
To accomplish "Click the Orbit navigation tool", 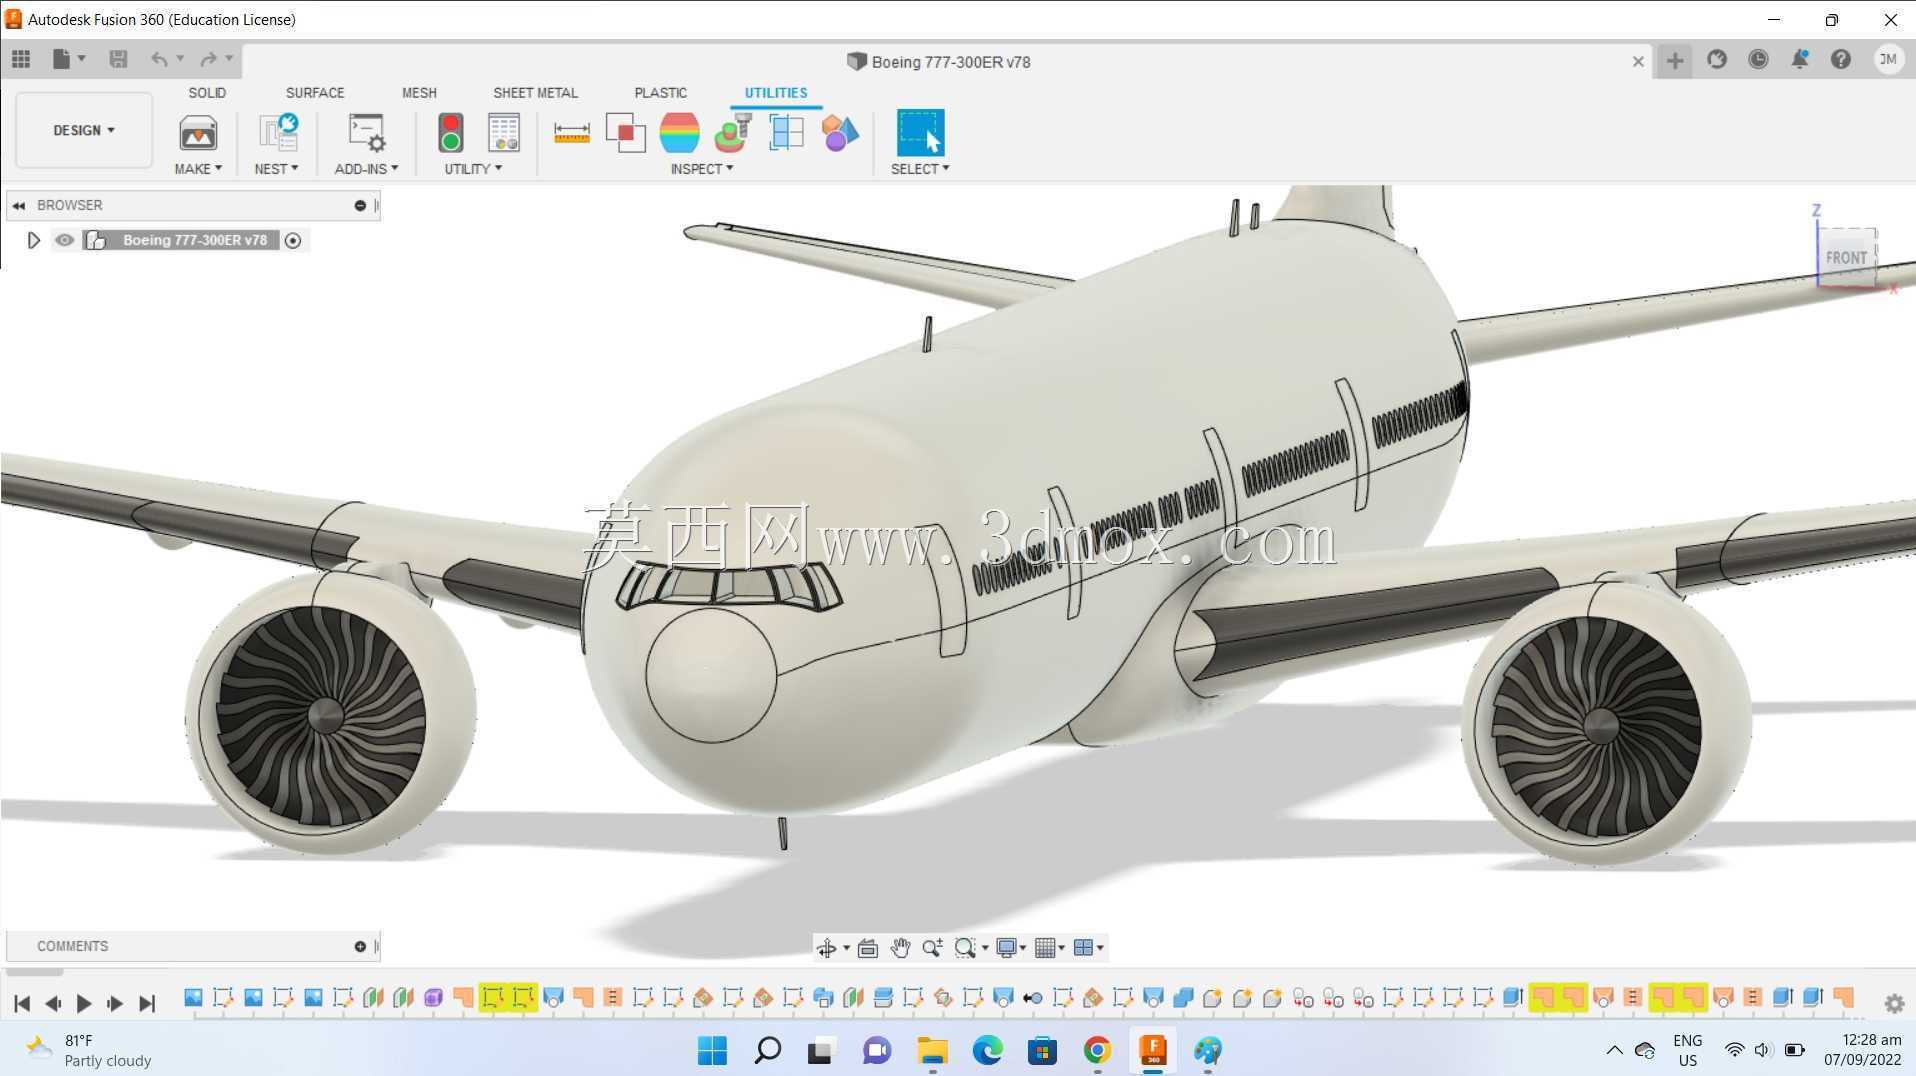I will (827, 948).
